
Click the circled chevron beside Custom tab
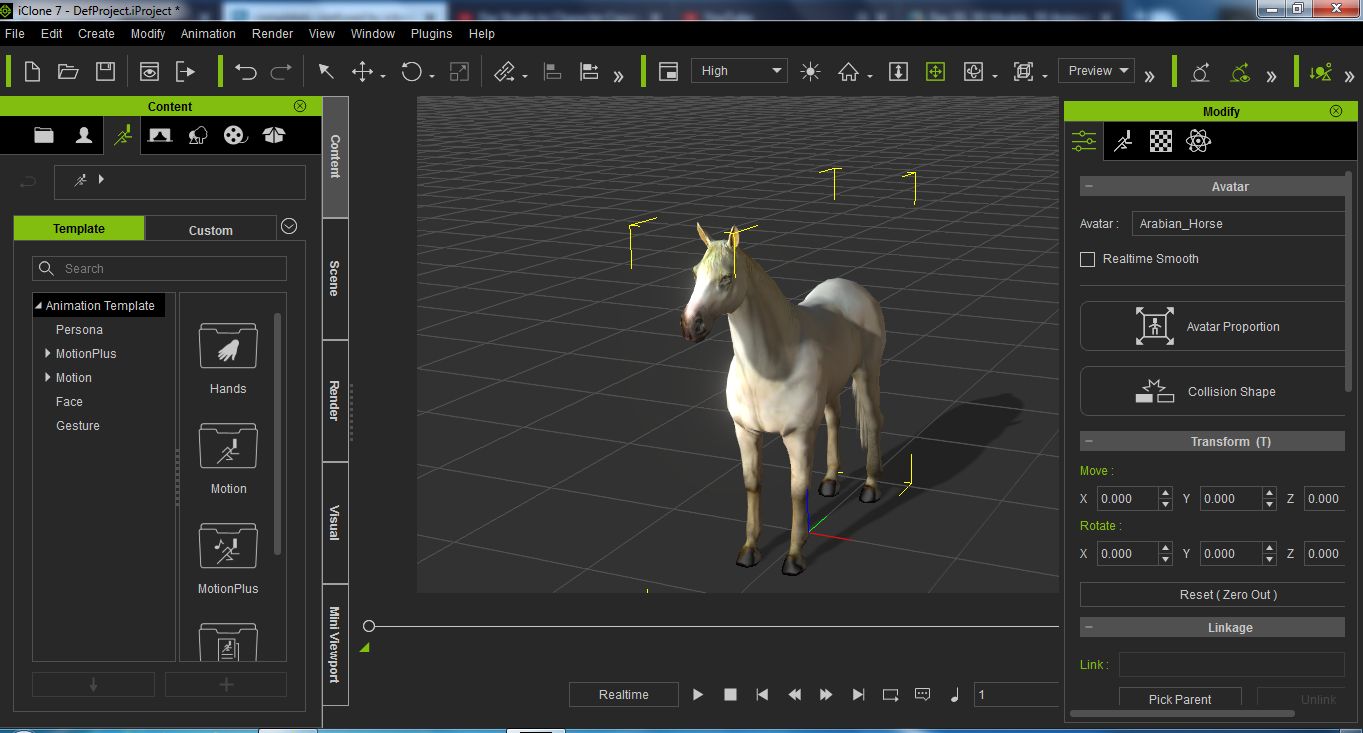(x=289, y=226)
